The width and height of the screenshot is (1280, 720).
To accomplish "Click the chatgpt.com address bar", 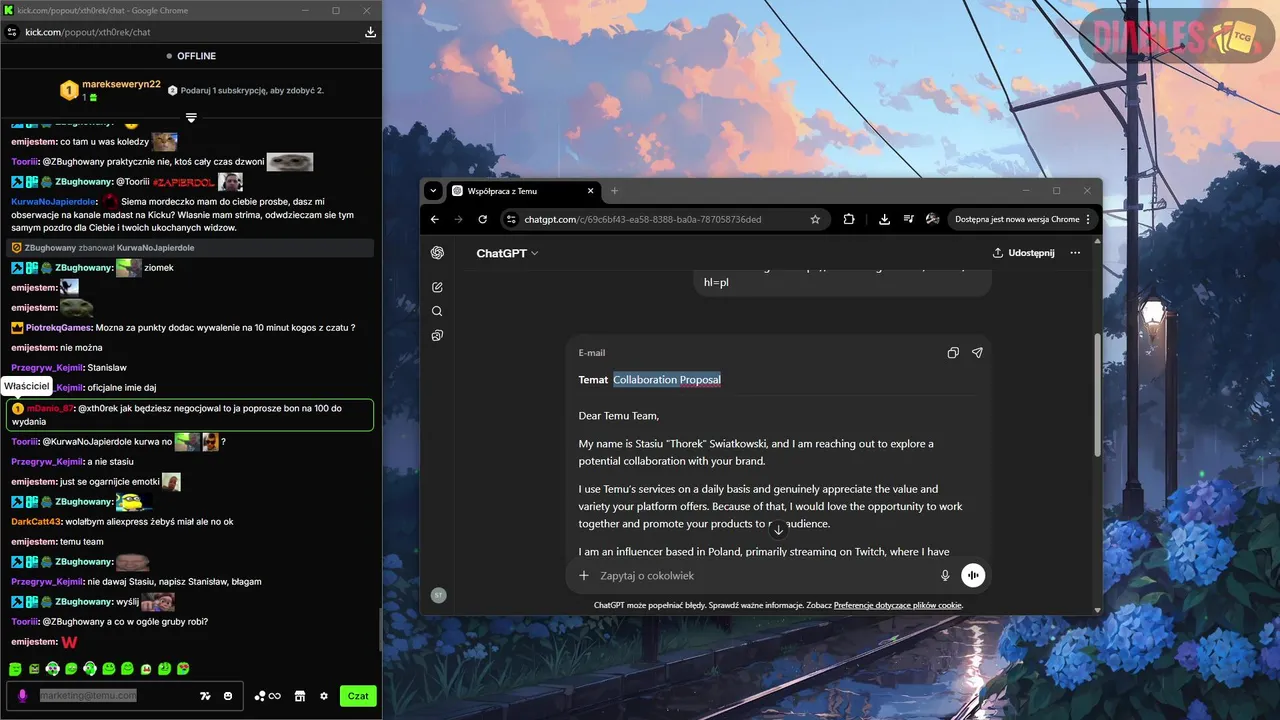I will [x=665, y=219].
